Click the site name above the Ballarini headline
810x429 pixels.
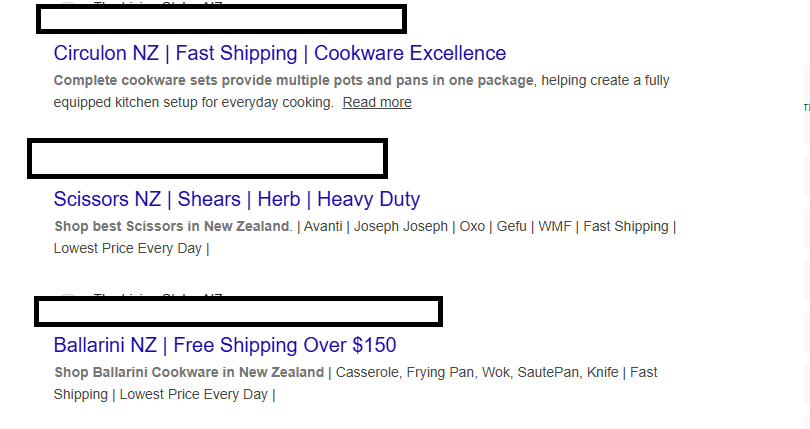tap(158, 297)
